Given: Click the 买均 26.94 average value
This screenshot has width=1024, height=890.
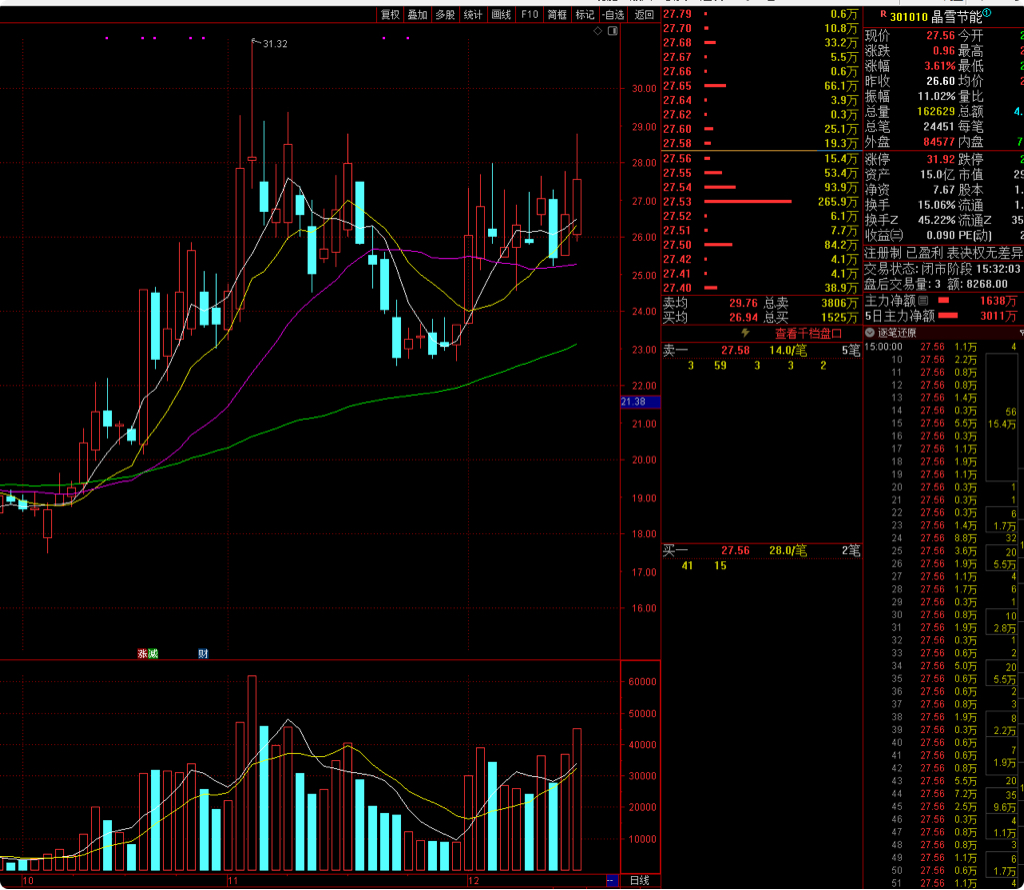Looking at the screenshot, I should tap(743, 317).
